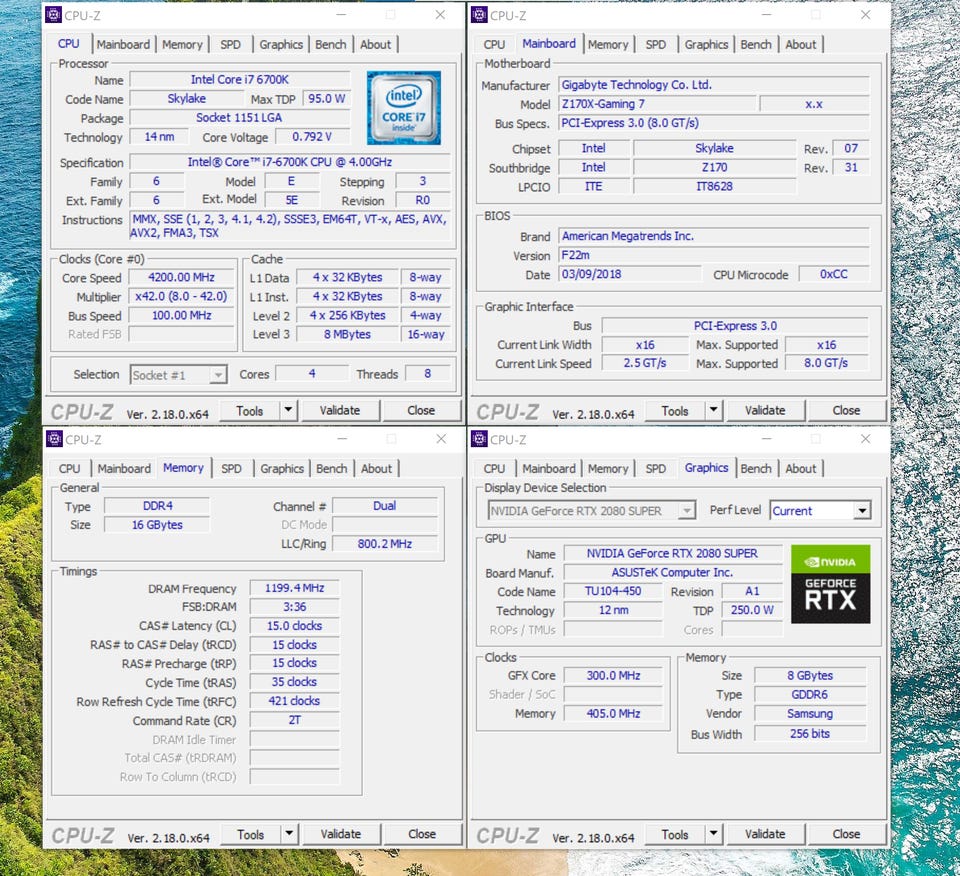The width and height of the screenshot is (960, 876).
Task: Click the Tools button in the CPU window
Action: pos(250,410)
